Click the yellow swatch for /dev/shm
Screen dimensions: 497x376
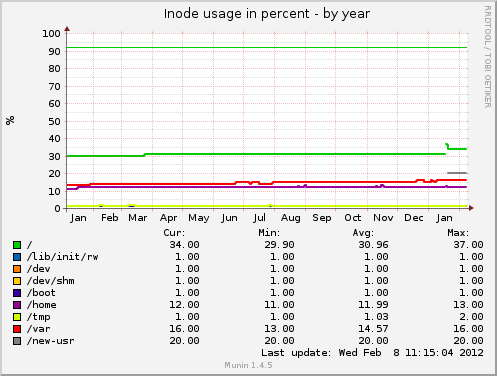point(17,281)
